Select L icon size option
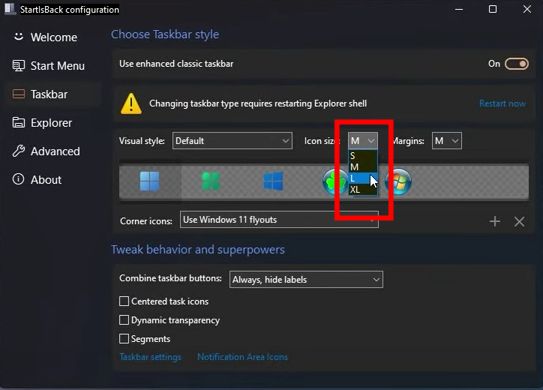543x390 pixels. (363, 178)
